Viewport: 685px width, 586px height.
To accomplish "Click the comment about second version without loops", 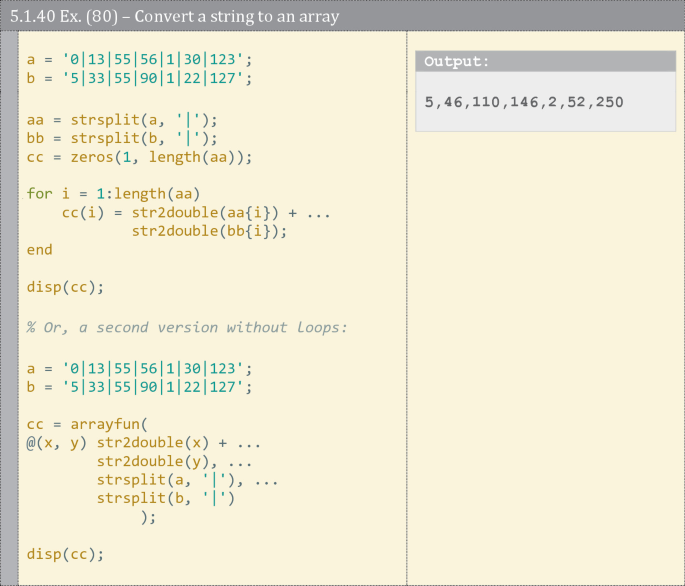I will click(186, 327).
